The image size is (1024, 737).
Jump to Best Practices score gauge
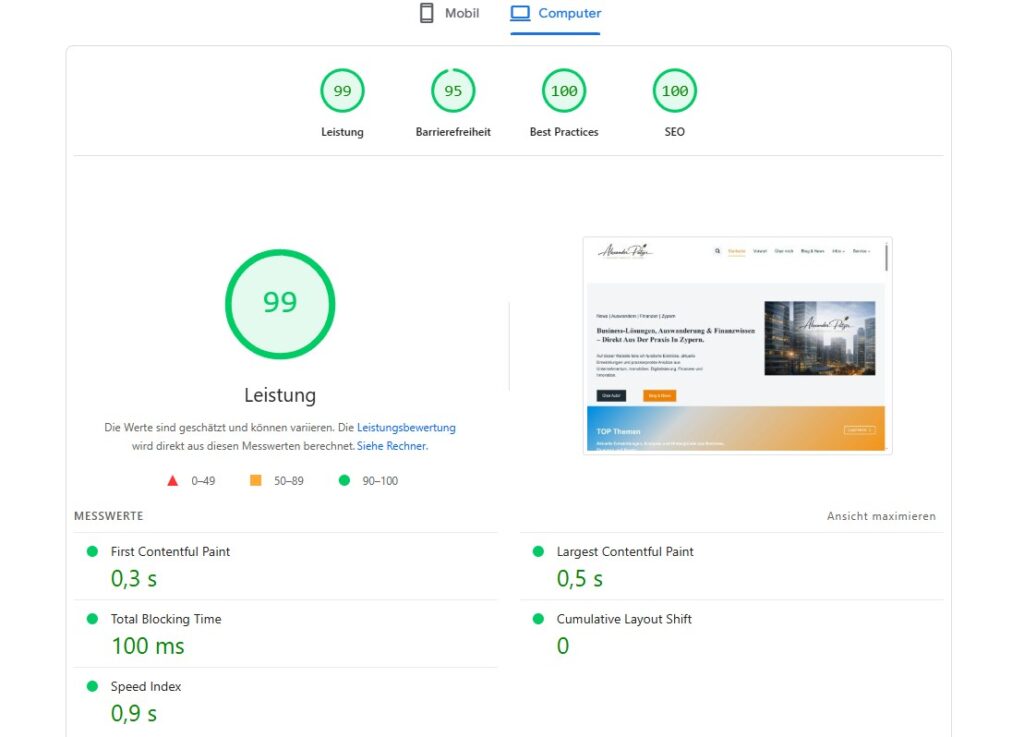564,91
